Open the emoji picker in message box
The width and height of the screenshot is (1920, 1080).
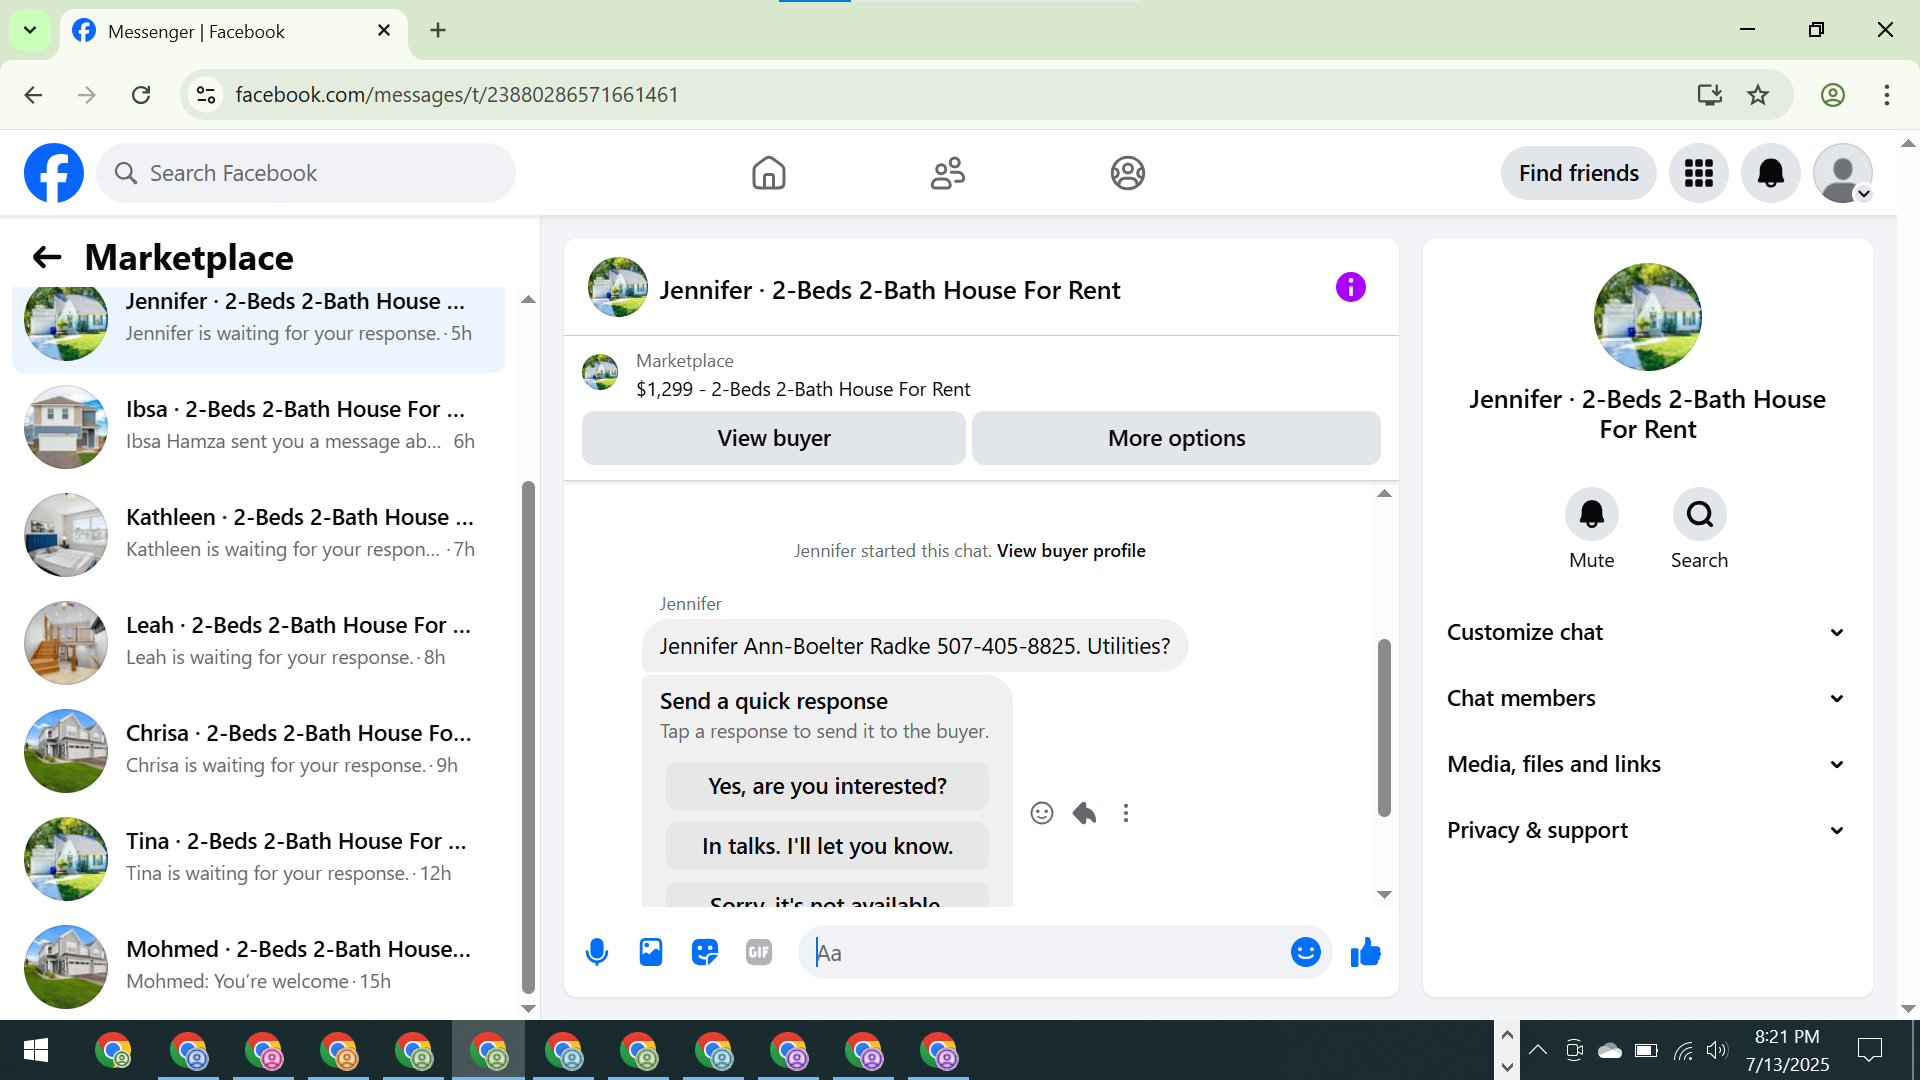tap(1305, 952)
